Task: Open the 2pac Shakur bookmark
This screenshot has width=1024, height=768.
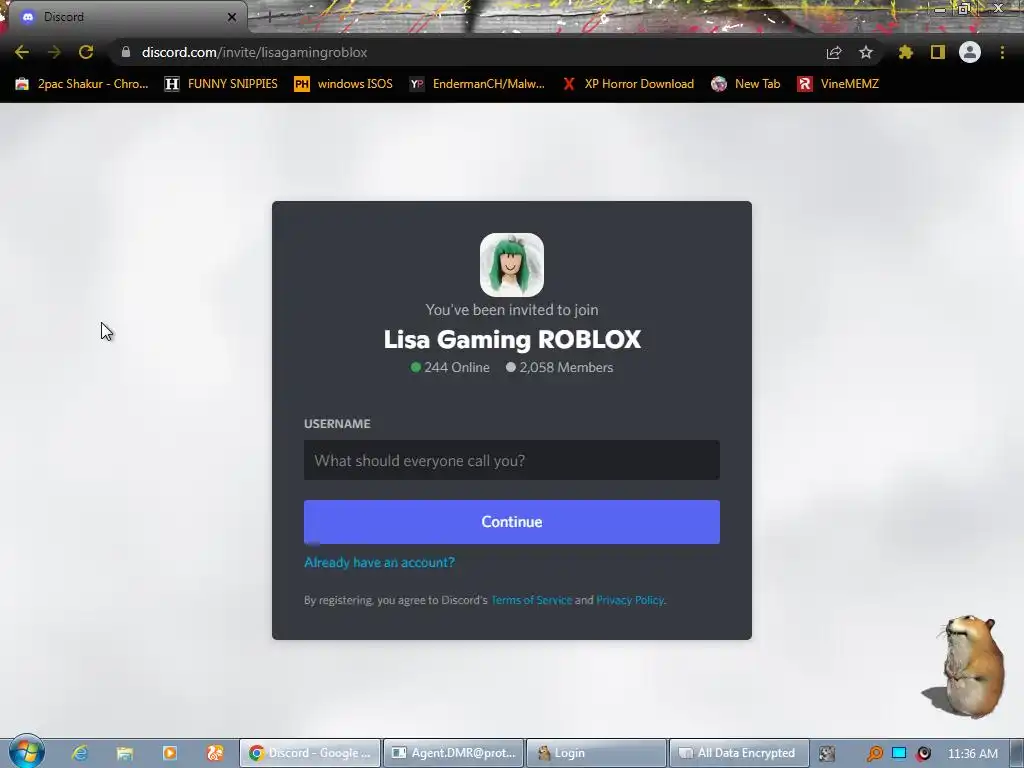Action: click(82, 84)
